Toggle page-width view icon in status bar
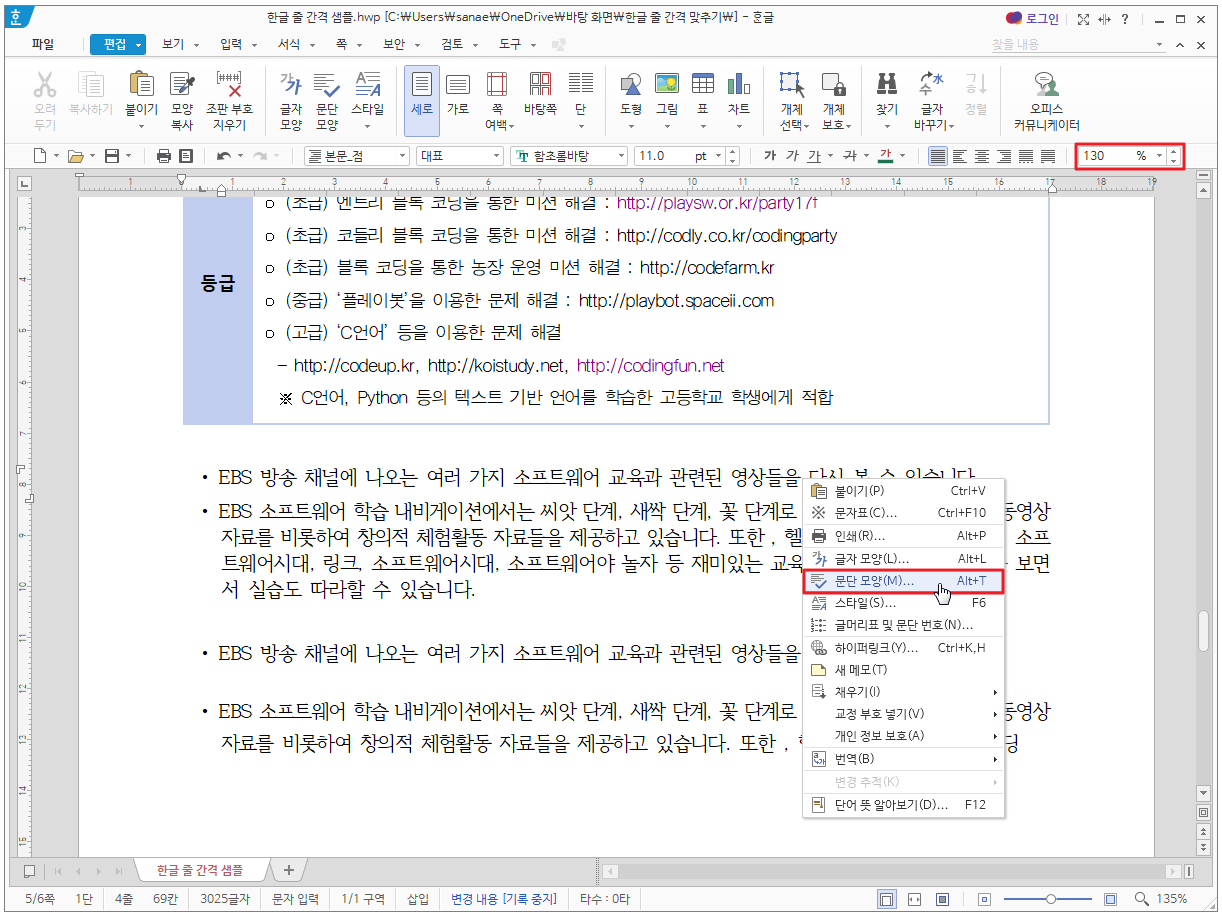 tap(914, 899)
